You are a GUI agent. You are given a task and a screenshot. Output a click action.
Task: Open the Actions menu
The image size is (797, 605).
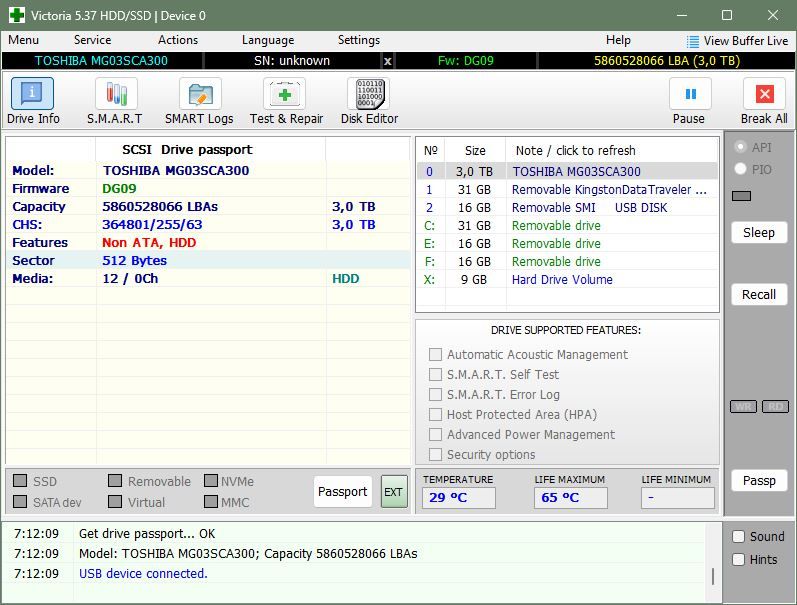click(177, 40)
